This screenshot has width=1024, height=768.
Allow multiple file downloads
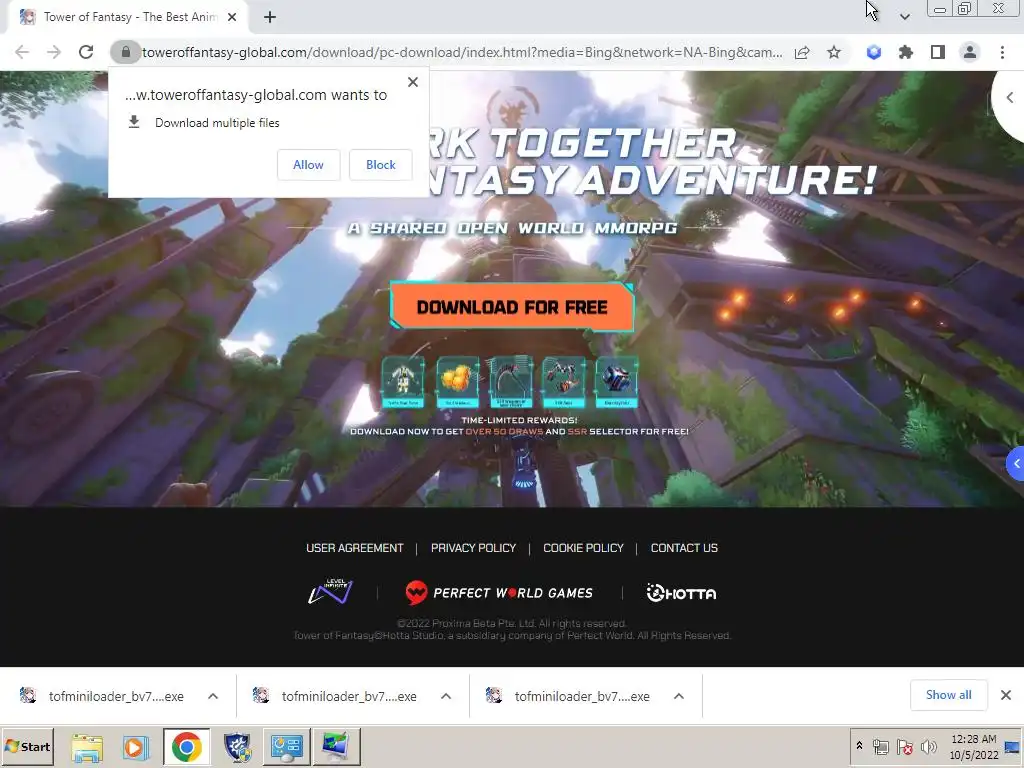click(308, 165)
